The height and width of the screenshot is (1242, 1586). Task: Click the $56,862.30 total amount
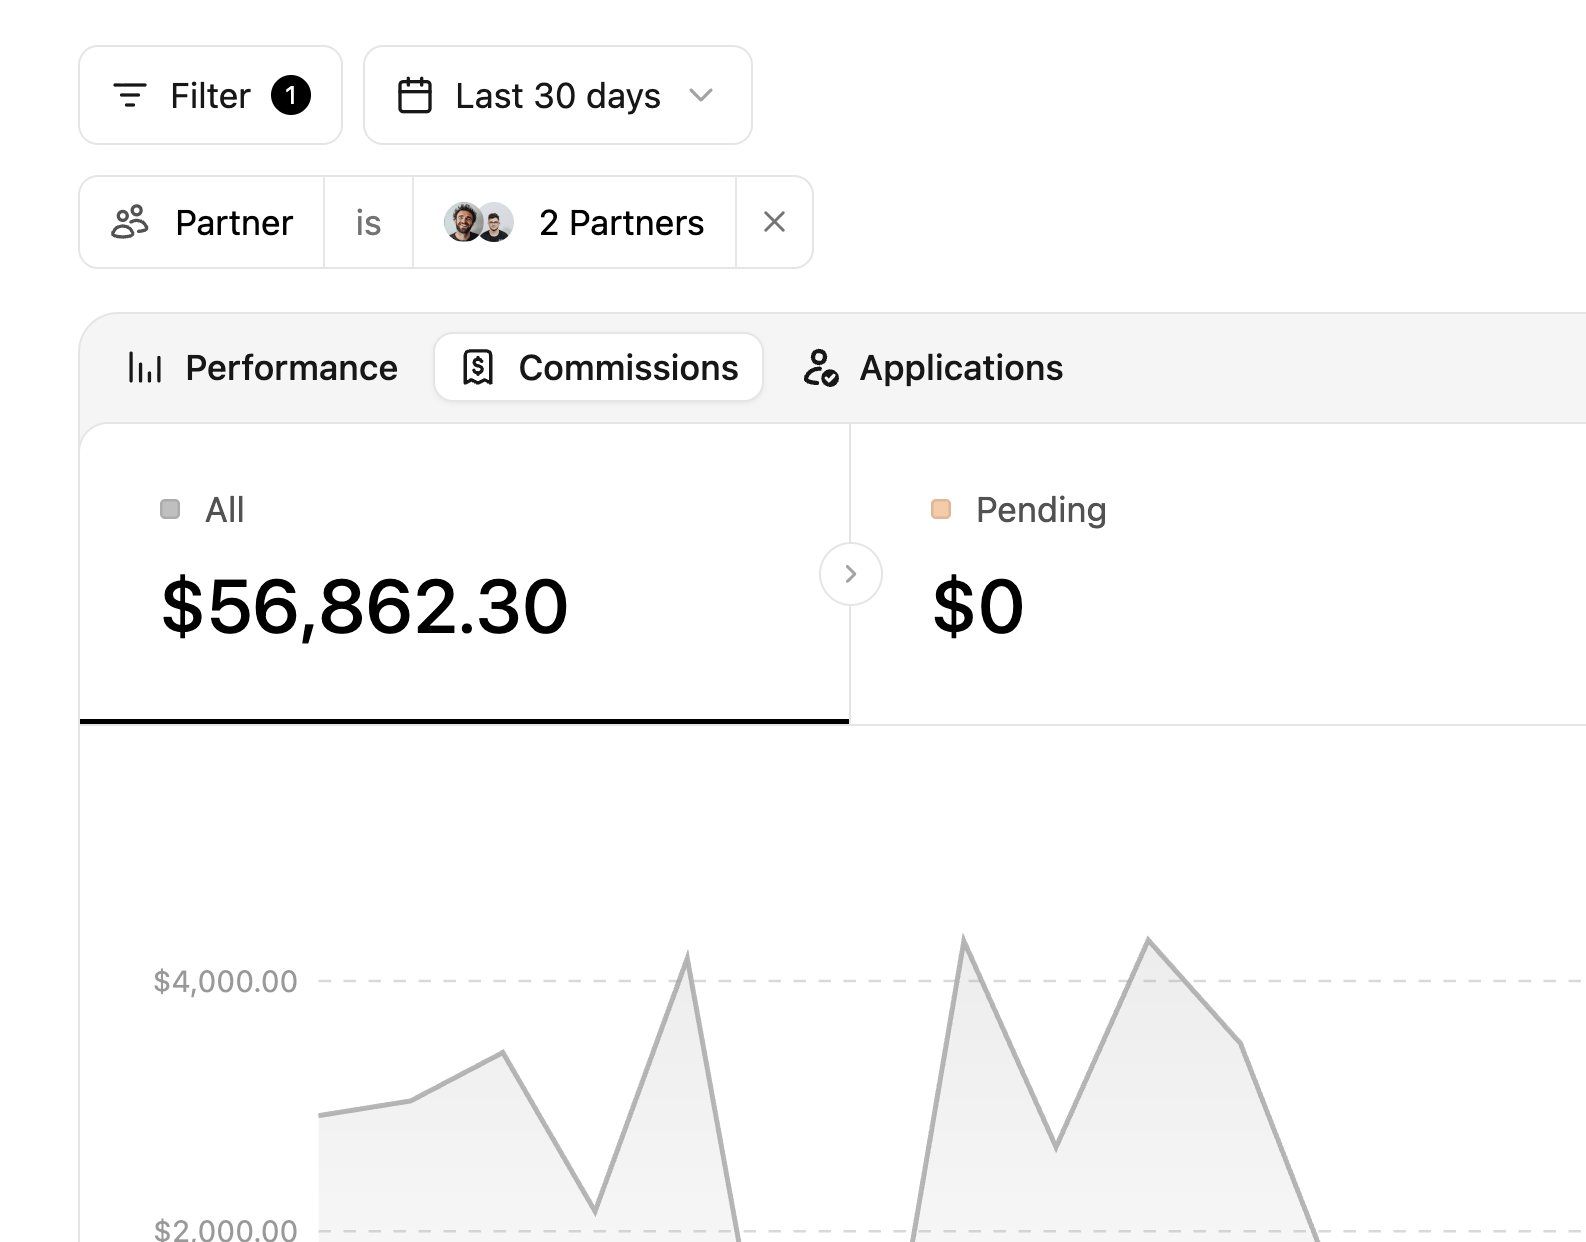point(365,607)
